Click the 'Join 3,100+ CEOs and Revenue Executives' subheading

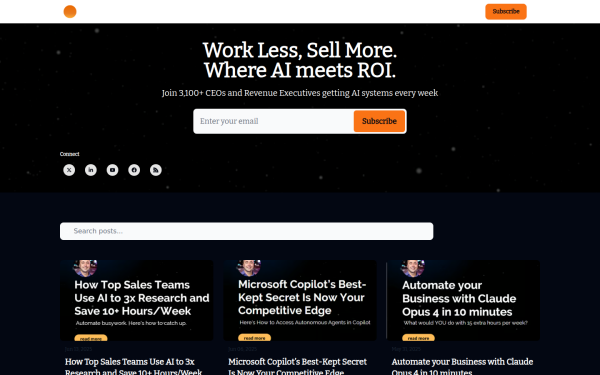300,93
